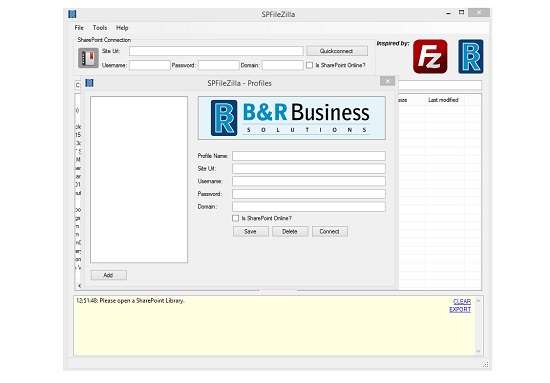Click main window Domain field

point(283,65)
